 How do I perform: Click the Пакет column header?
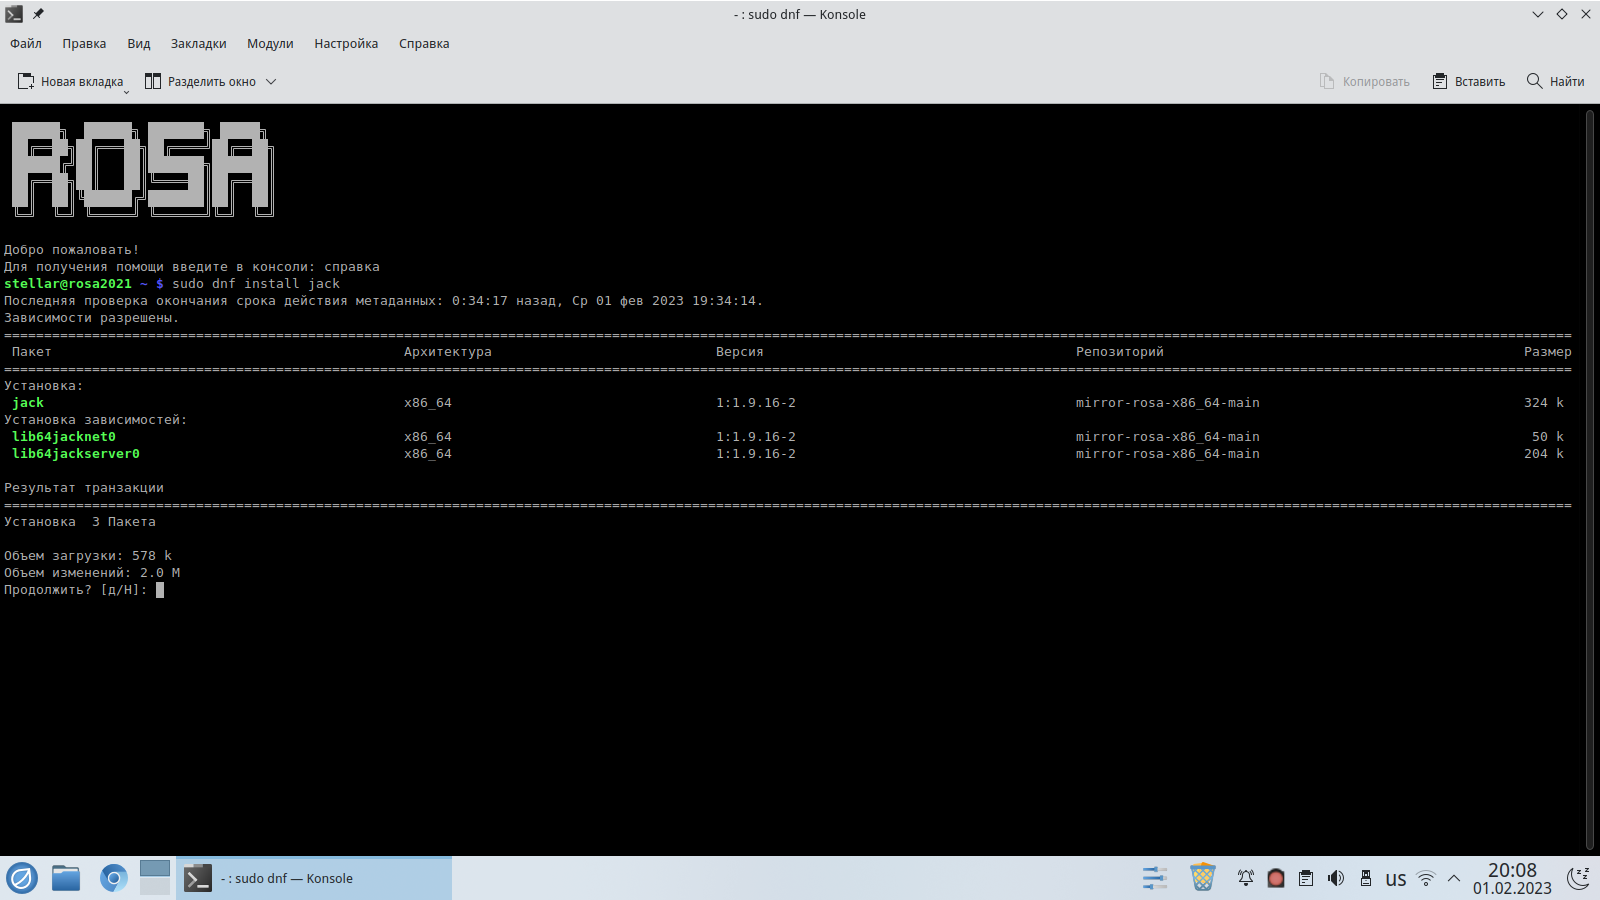pos(32,352)
